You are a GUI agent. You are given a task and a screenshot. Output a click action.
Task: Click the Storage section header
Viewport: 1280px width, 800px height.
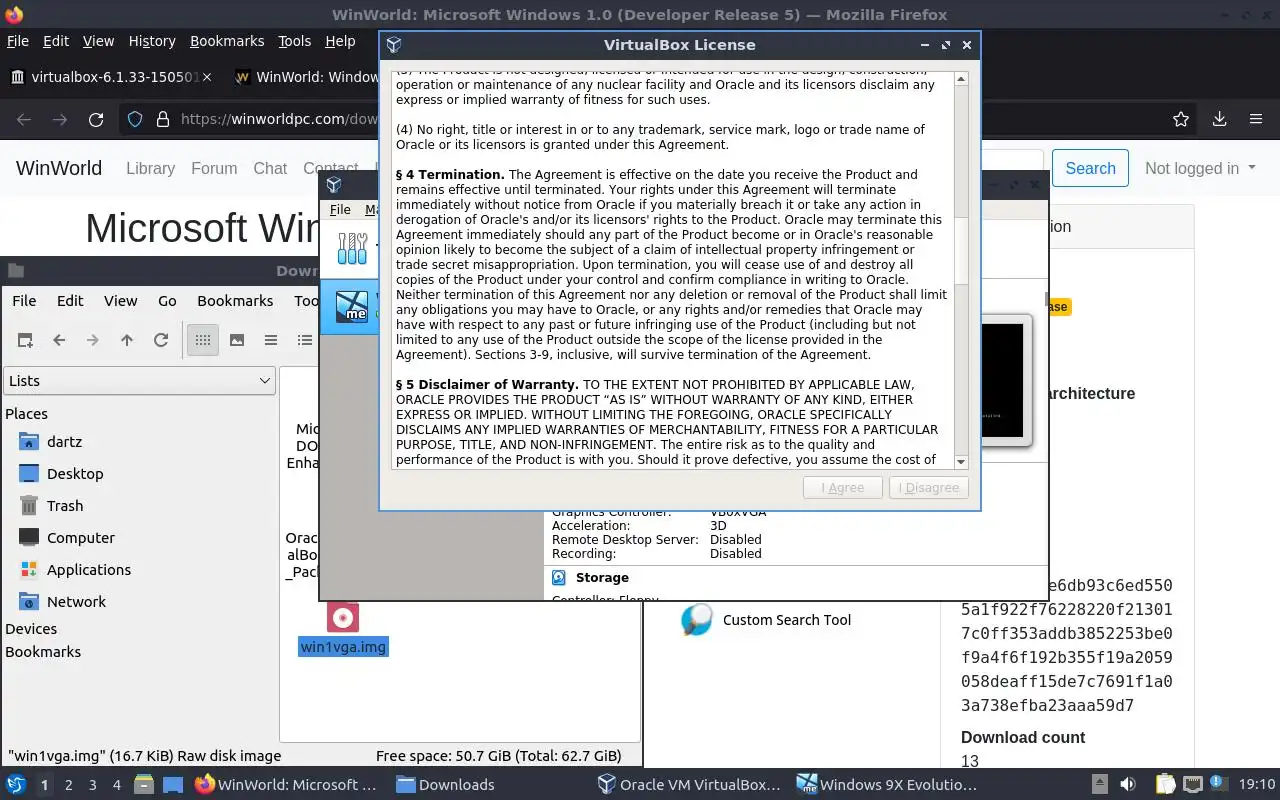(602, 578)
